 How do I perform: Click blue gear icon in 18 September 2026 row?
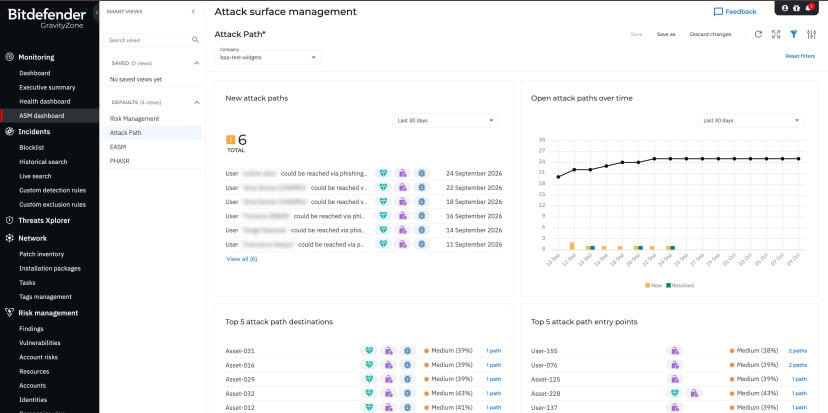421,202
